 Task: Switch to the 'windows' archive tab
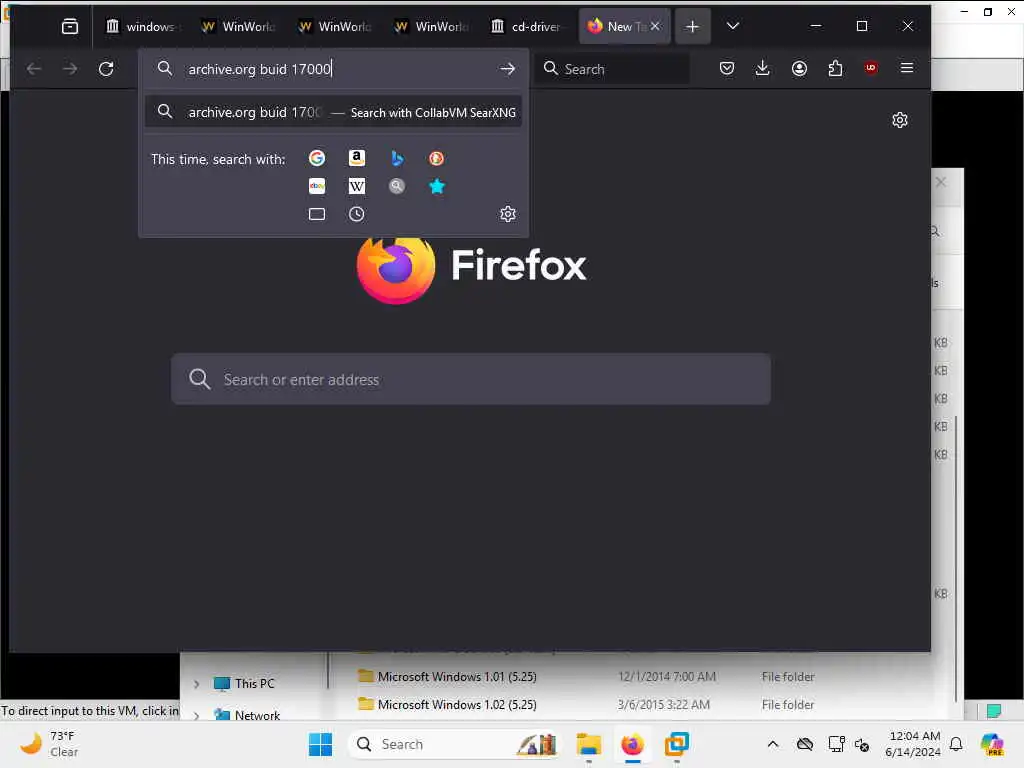(141, 26)
